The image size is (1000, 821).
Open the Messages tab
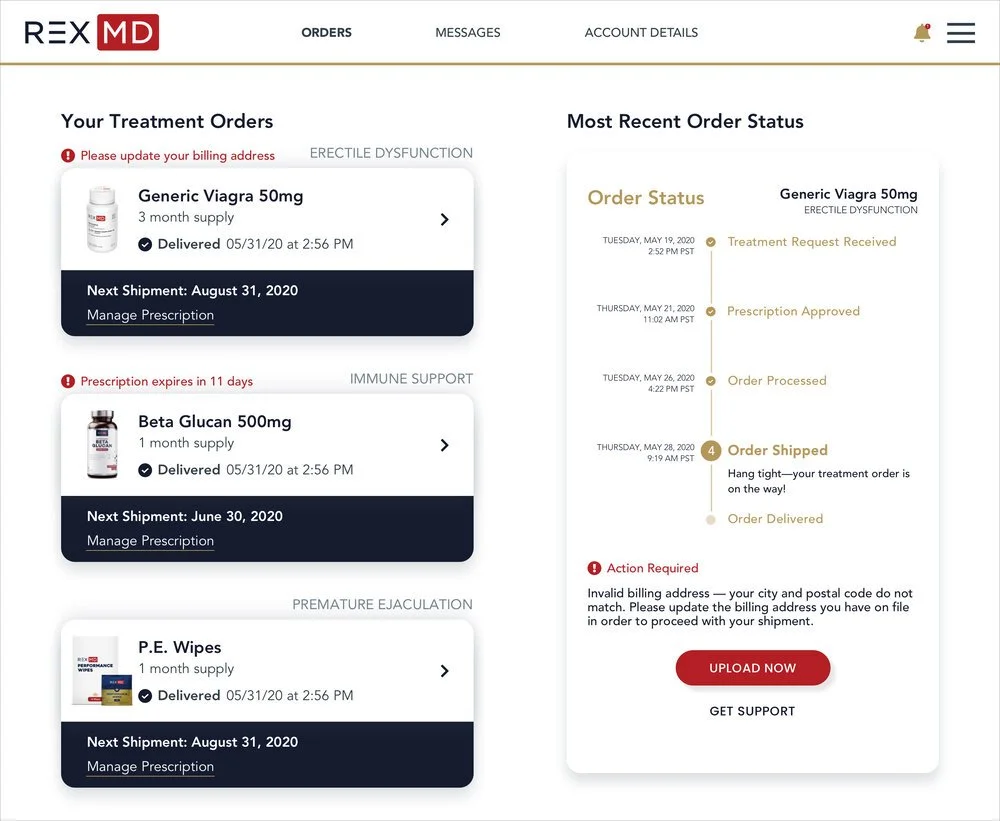click(x=467, y=33)
